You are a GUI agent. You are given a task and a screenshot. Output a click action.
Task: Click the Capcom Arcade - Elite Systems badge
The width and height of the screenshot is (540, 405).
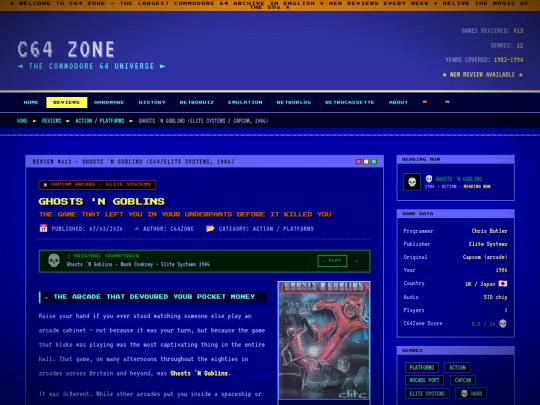(97, 185)
